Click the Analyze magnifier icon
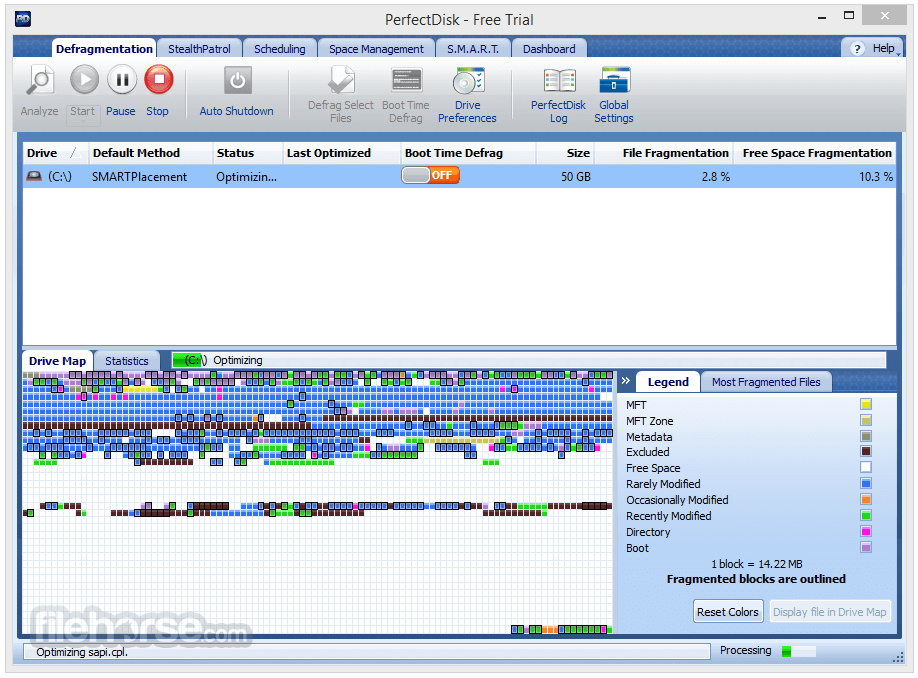The width and height of the screenshot is (918, 678). click(x=39, y=80)
